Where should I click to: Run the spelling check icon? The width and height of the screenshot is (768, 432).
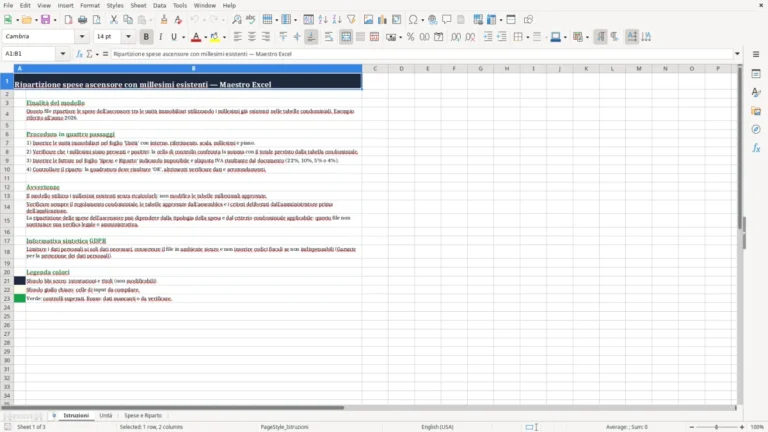[251, 20]
